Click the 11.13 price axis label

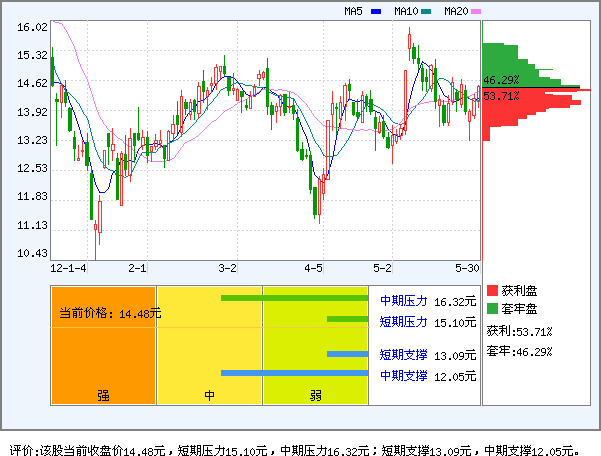32,225
